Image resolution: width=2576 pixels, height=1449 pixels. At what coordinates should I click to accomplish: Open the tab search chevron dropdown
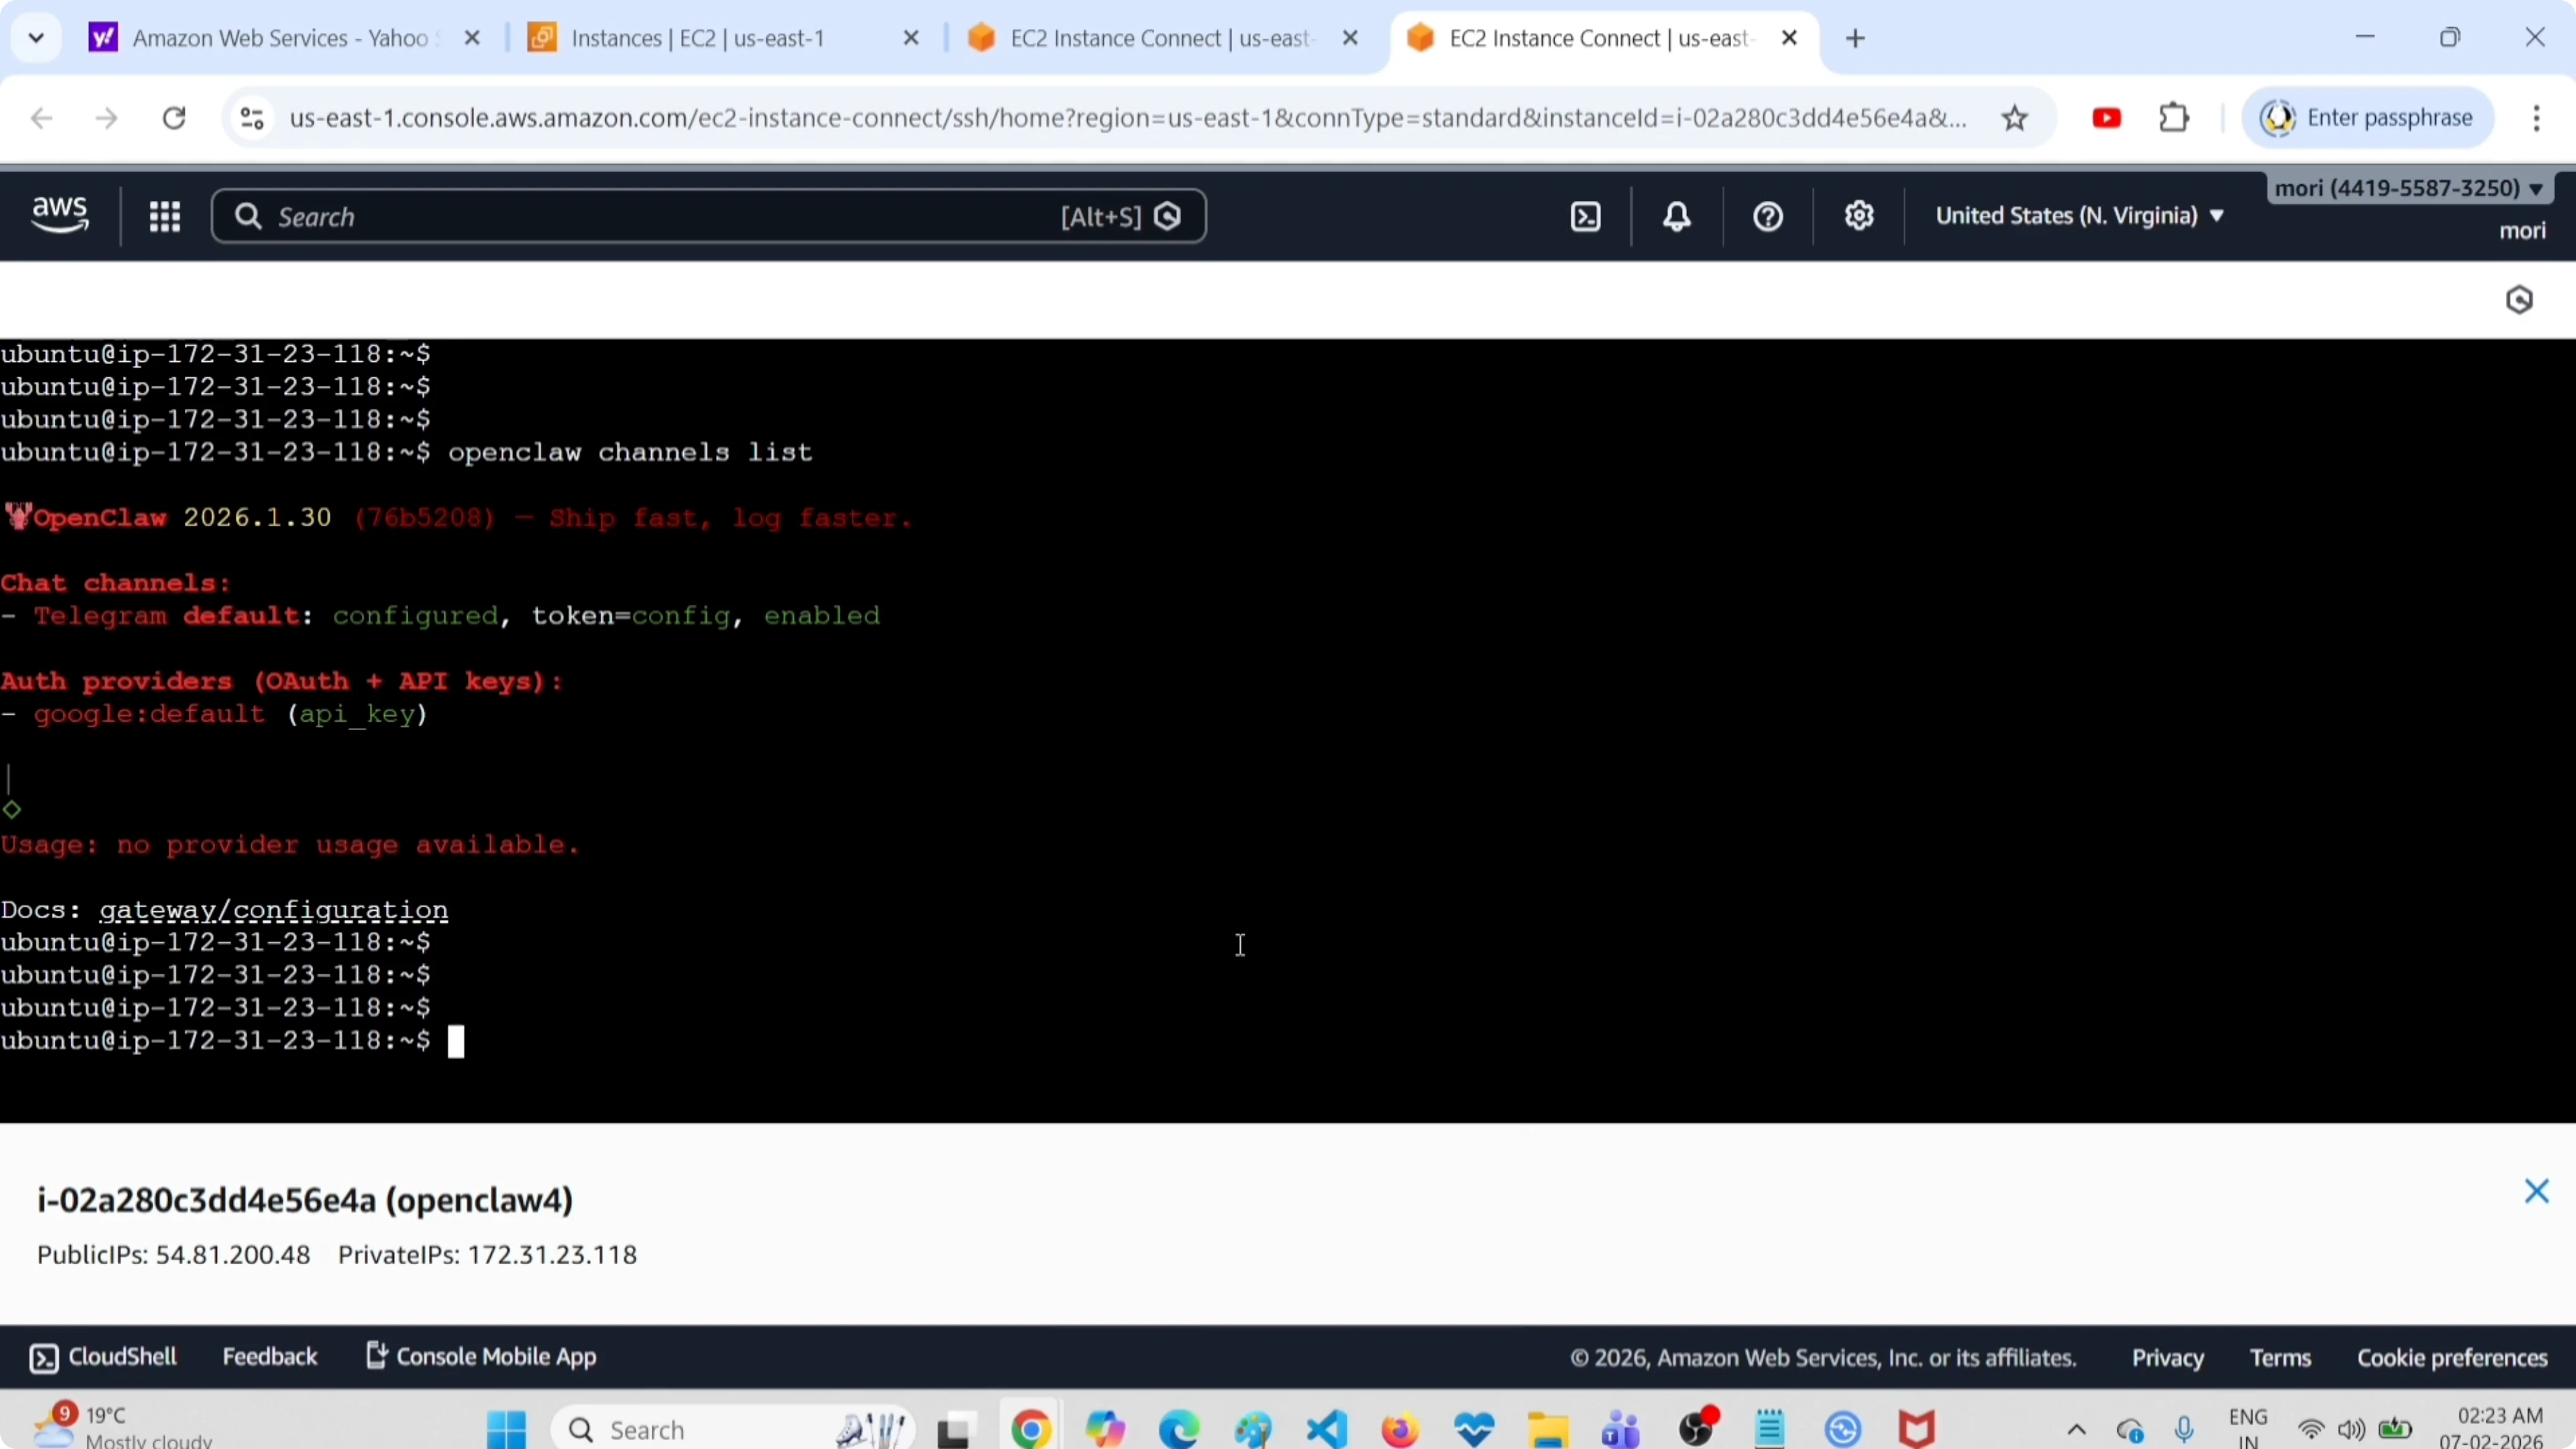(36, 38)
